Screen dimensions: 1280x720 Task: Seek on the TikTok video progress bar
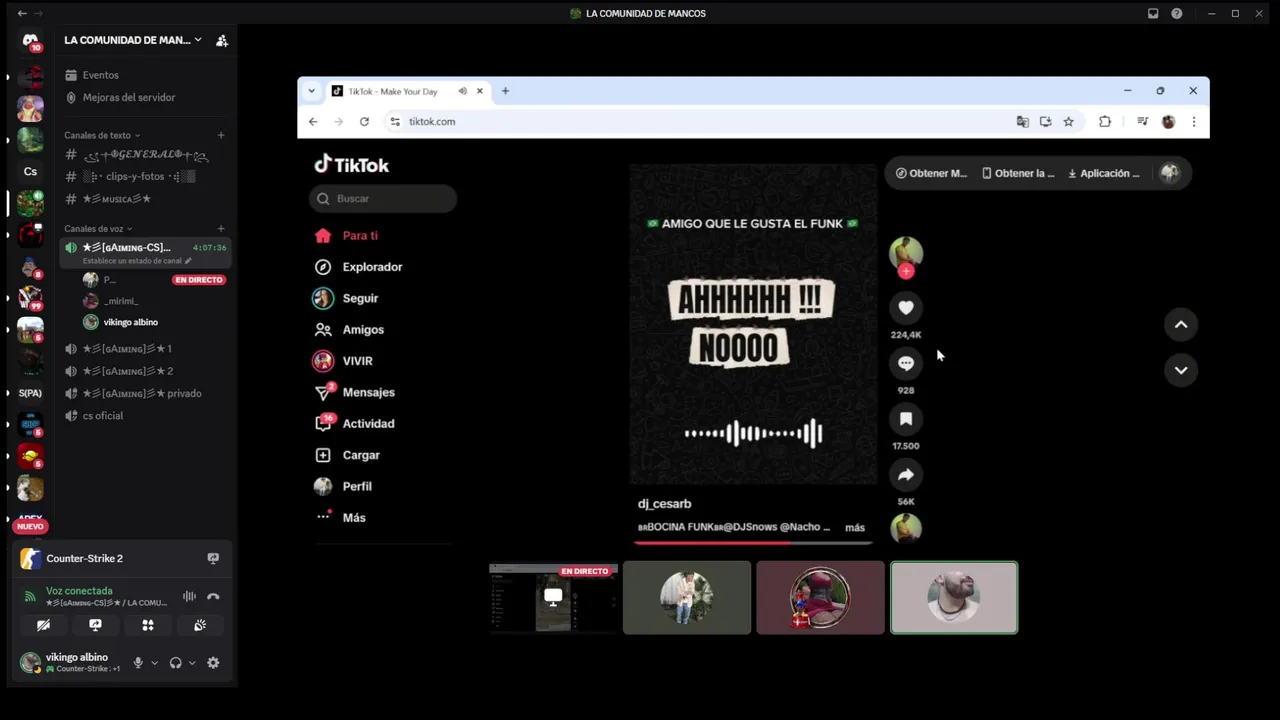click(x=753, y=543)
